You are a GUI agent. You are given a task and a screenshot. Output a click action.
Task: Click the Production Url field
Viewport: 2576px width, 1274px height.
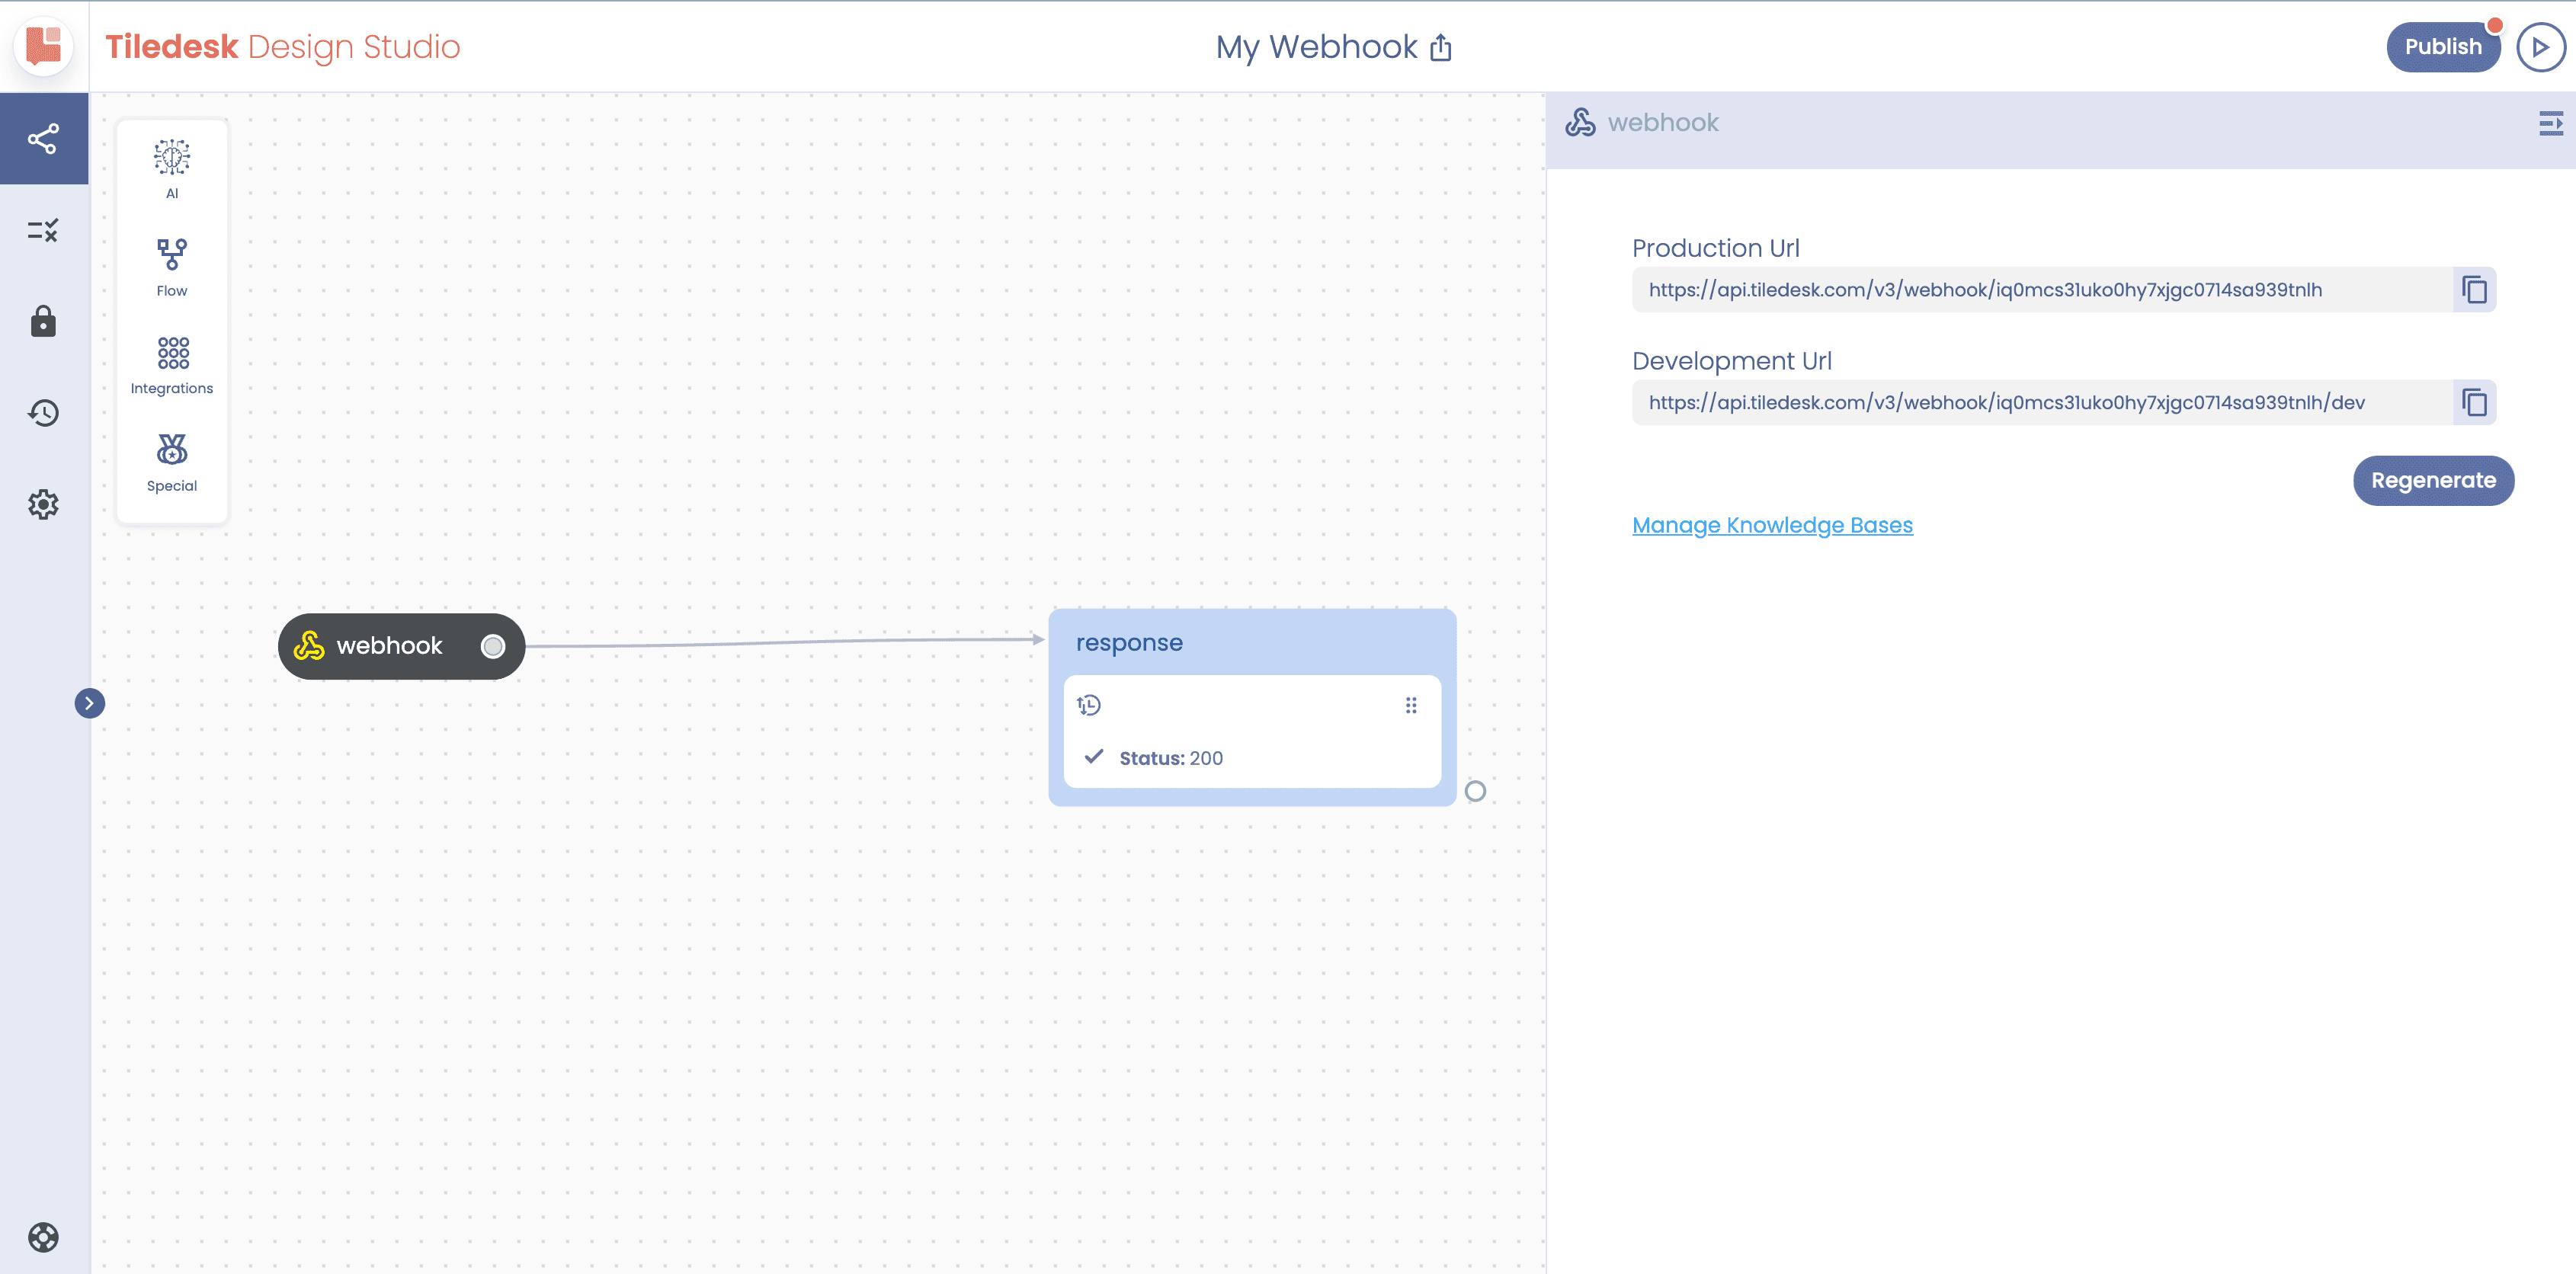tap(2042, 290)
